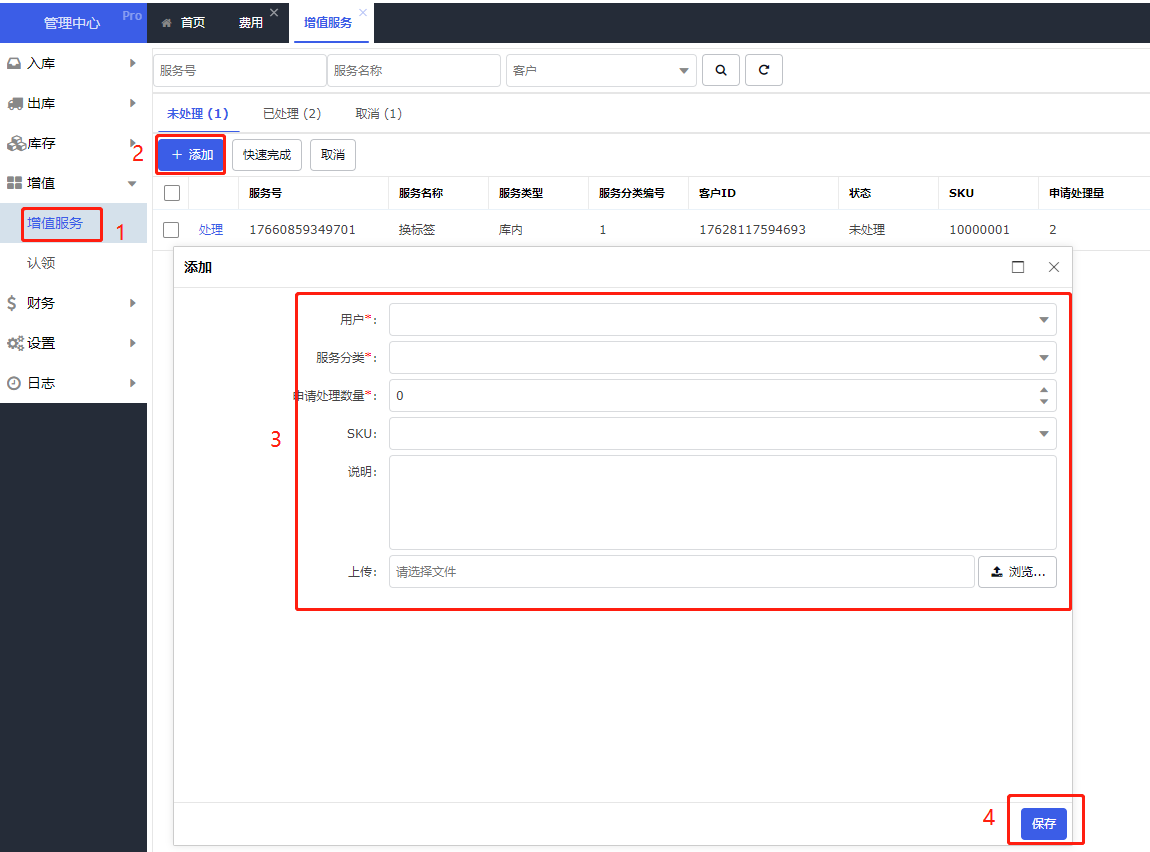The width and height of the screenshot is (1150, 852).
Task: Click the search magnifier button
Action: pyautogui.click(x=721, y=70)
